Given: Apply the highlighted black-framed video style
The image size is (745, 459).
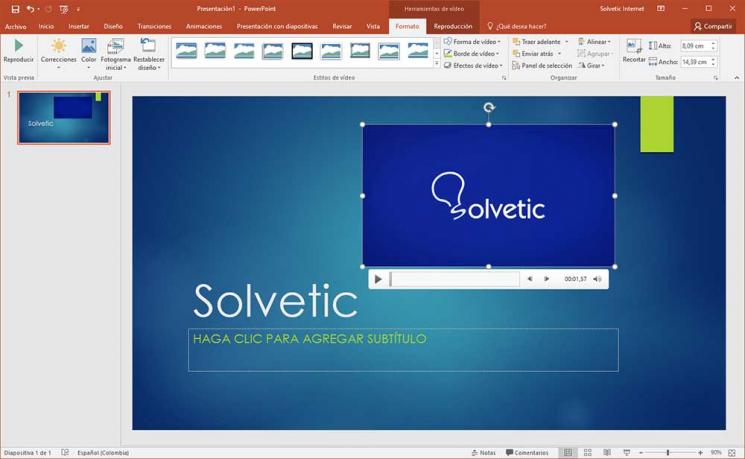Looking at the screenshot, I should (x=302, y=50).
